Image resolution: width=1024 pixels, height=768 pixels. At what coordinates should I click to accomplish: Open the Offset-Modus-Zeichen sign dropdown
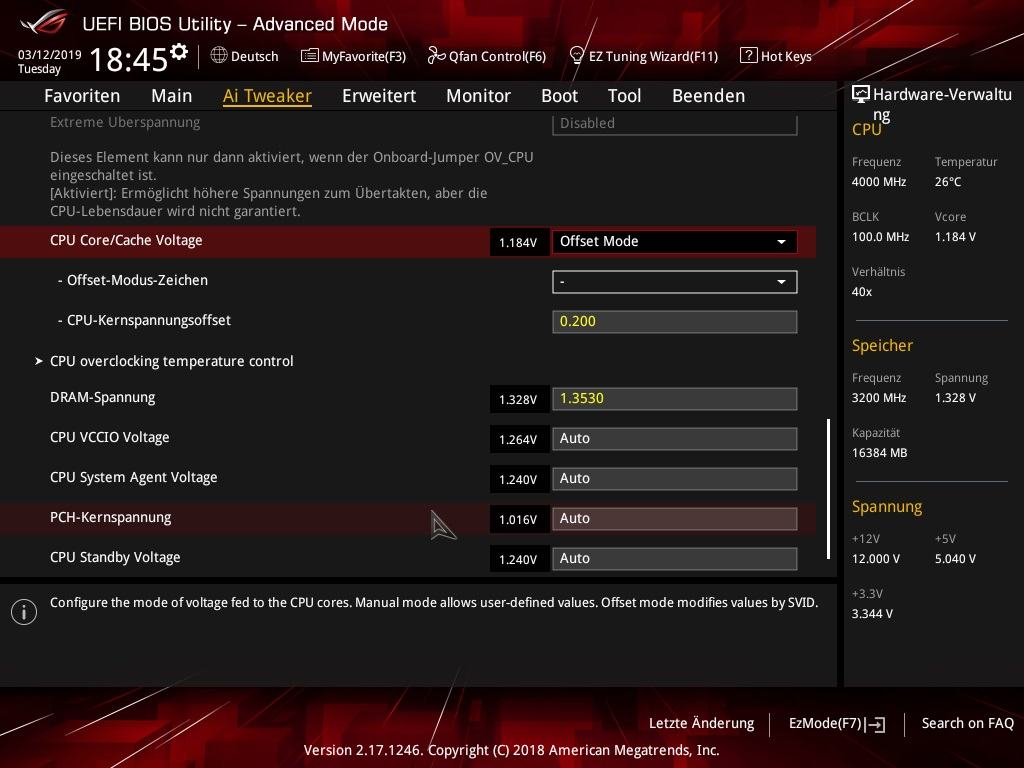(675, 281)
